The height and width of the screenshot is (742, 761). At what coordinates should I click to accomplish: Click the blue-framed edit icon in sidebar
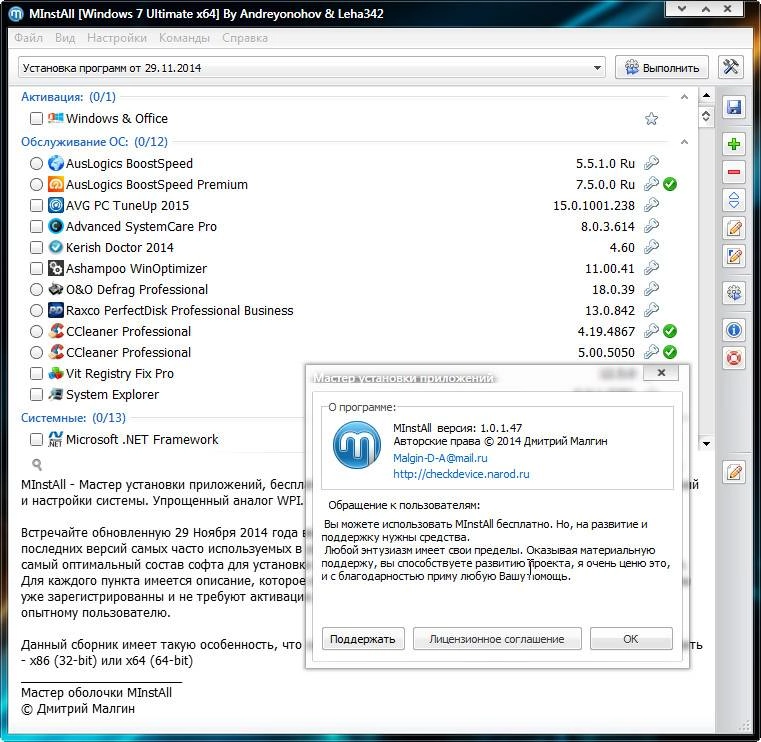(734, 256)
